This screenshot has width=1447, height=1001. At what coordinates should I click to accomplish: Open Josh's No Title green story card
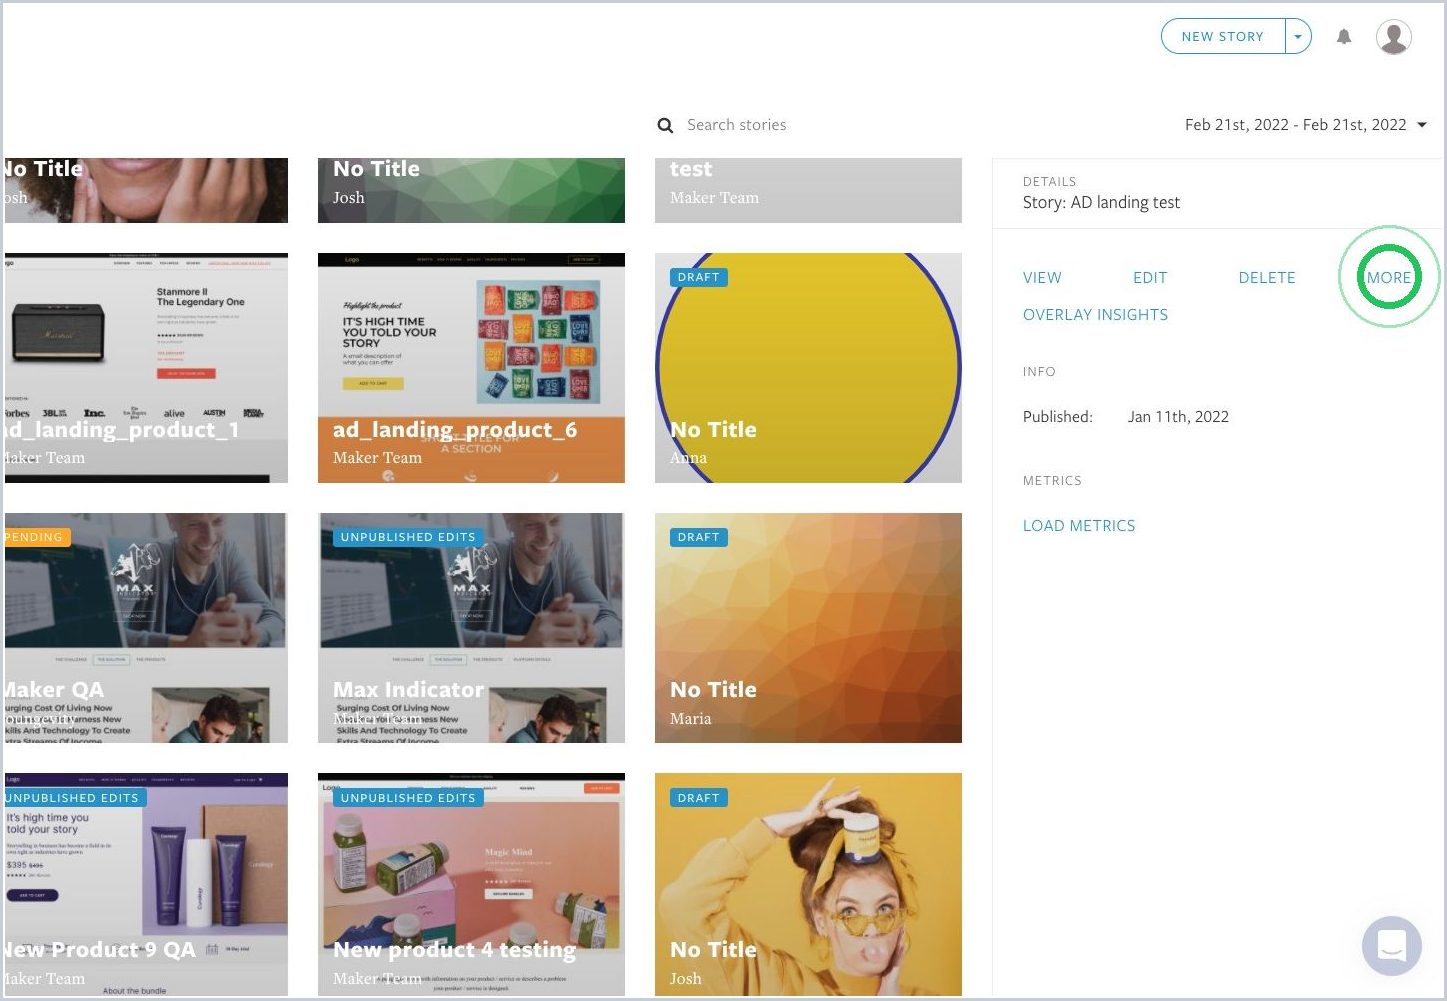(471, 190)
